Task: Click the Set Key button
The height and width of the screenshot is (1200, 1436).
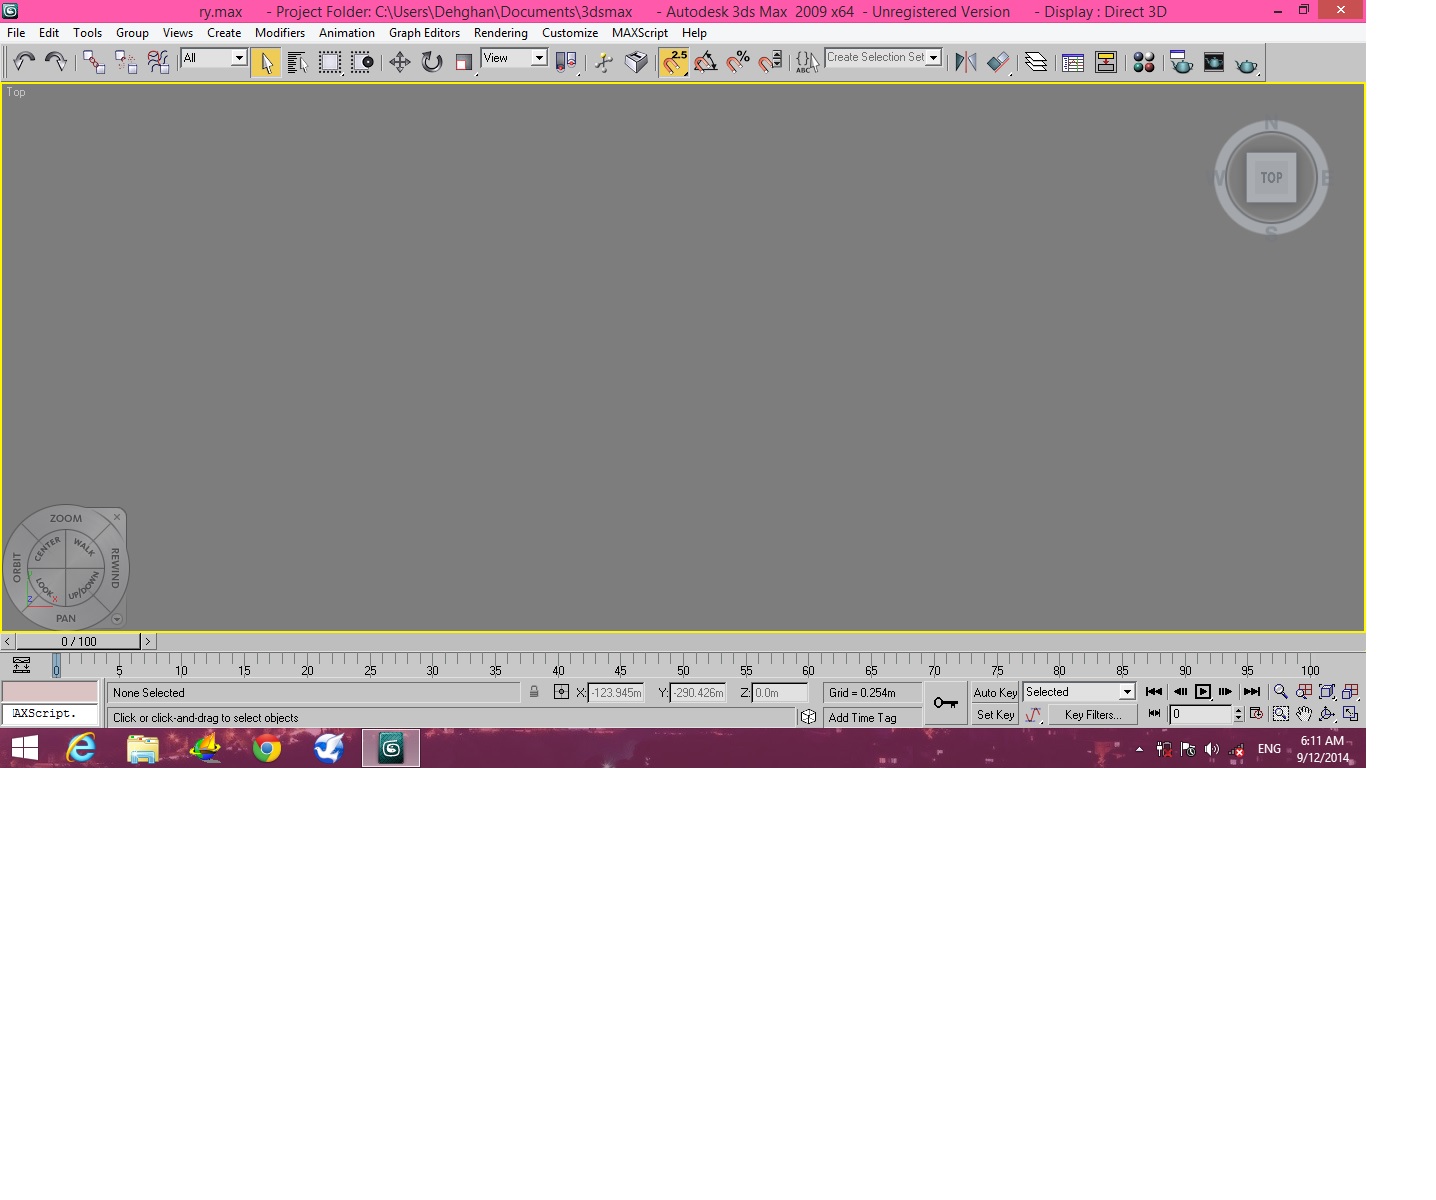Action: point(995,715)
